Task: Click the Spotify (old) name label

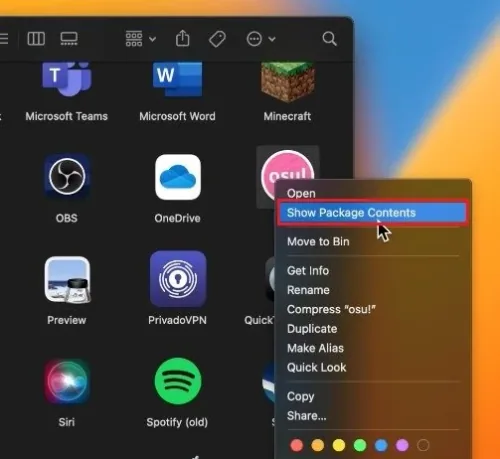Action: coord(177,422)
